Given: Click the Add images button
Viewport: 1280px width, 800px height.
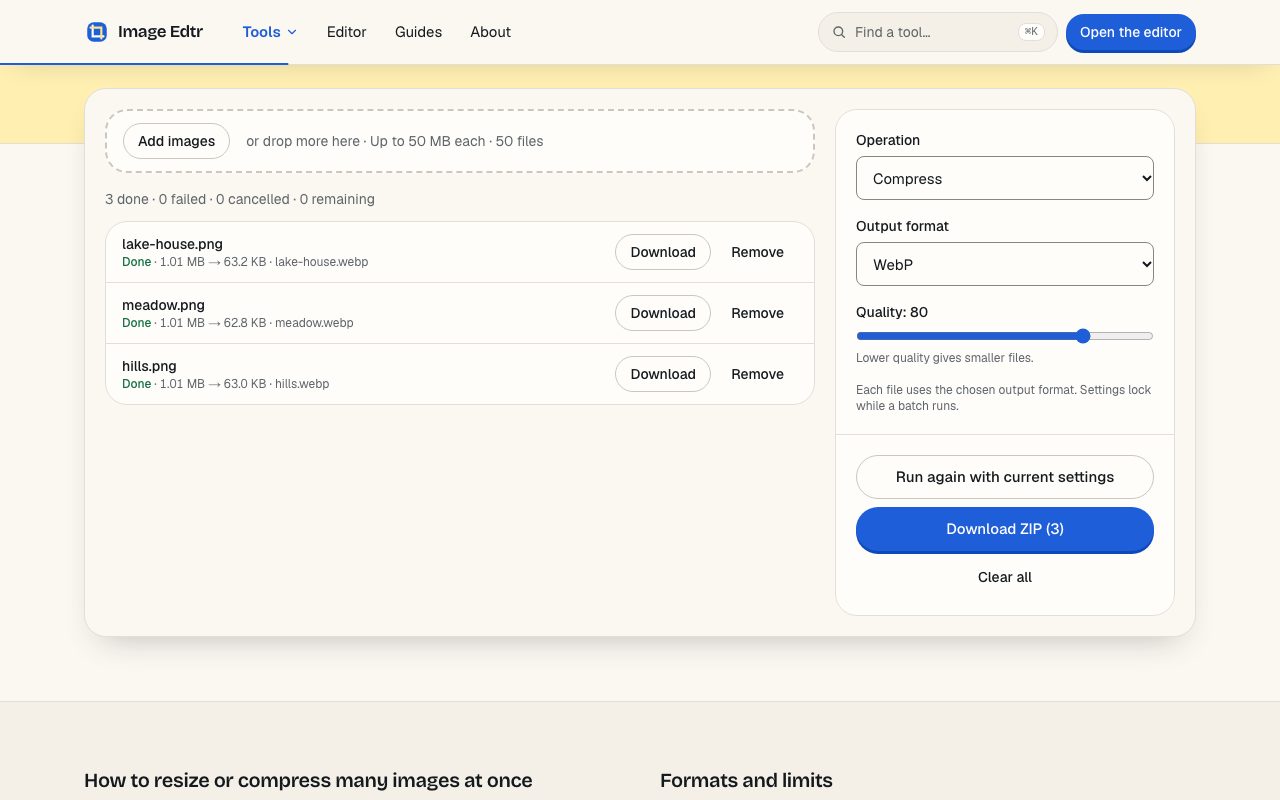Looking at the screenshot, I should [176, 141].
